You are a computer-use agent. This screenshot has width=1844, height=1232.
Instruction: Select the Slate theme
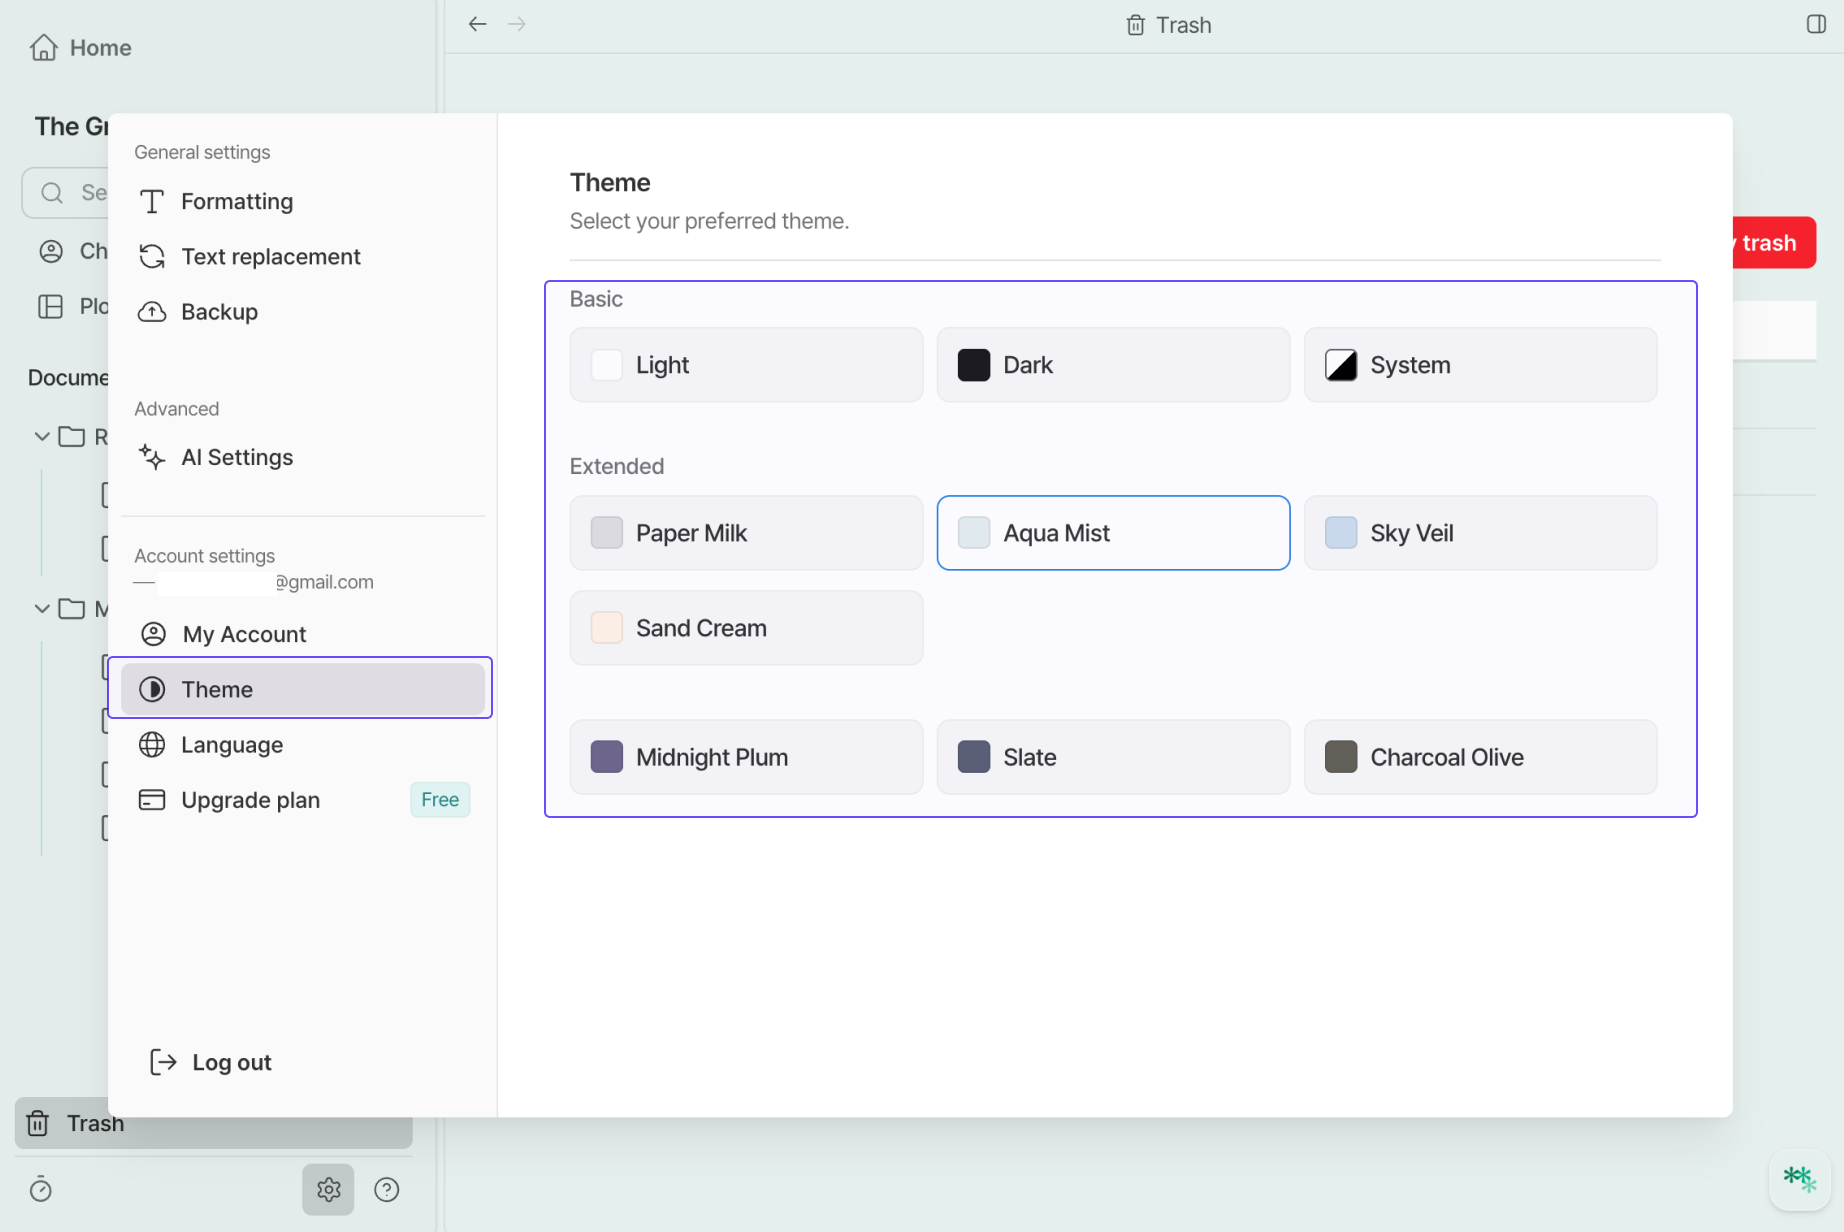pyautogui.click(x=1113, y=757)
